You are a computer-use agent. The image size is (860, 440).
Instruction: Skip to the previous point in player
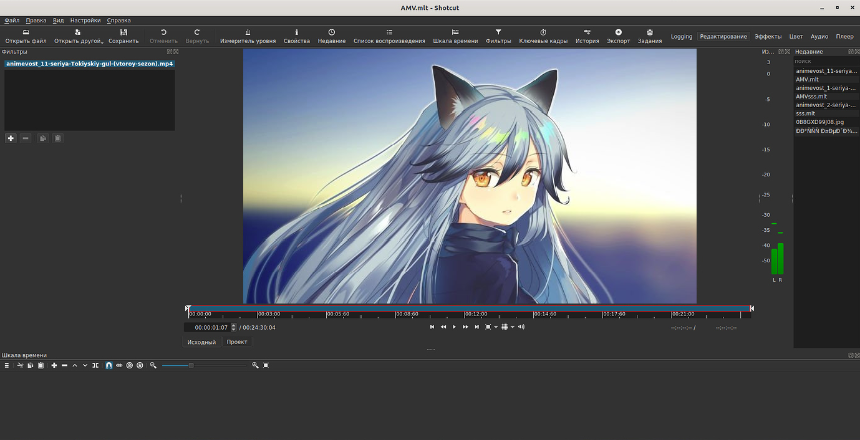432,327
